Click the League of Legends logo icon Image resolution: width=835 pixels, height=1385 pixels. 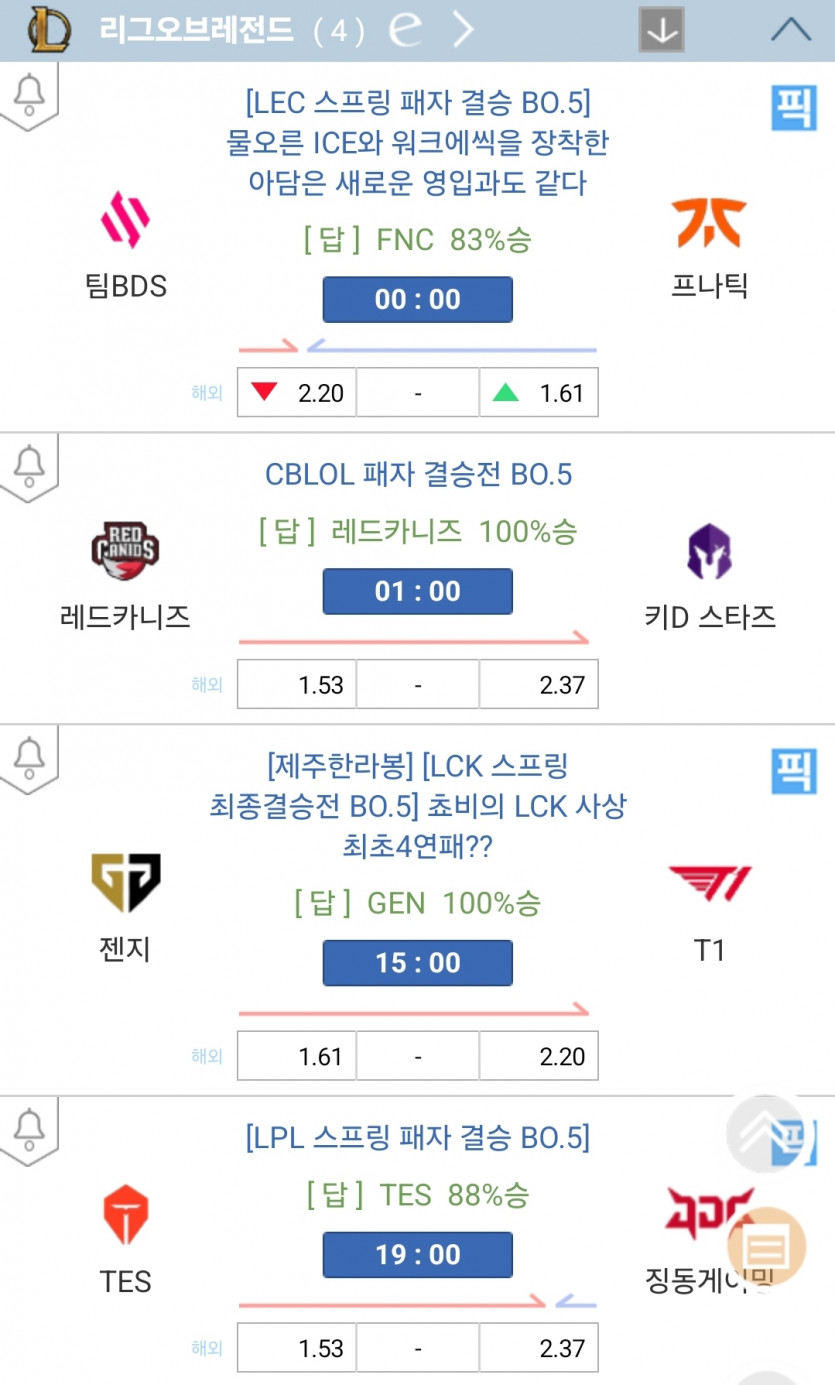coord(47,30)
